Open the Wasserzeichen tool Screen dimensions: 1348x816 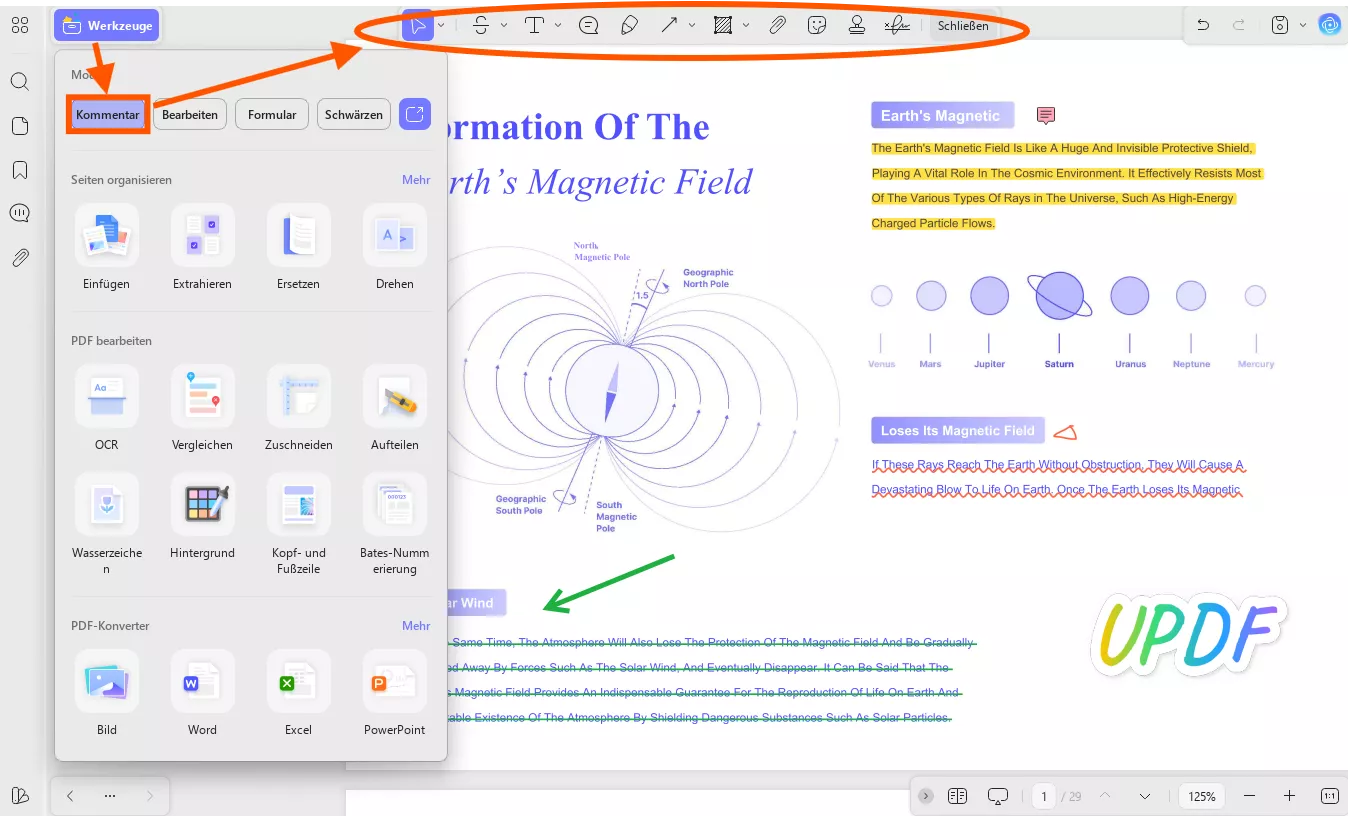[x=107, y=525]
